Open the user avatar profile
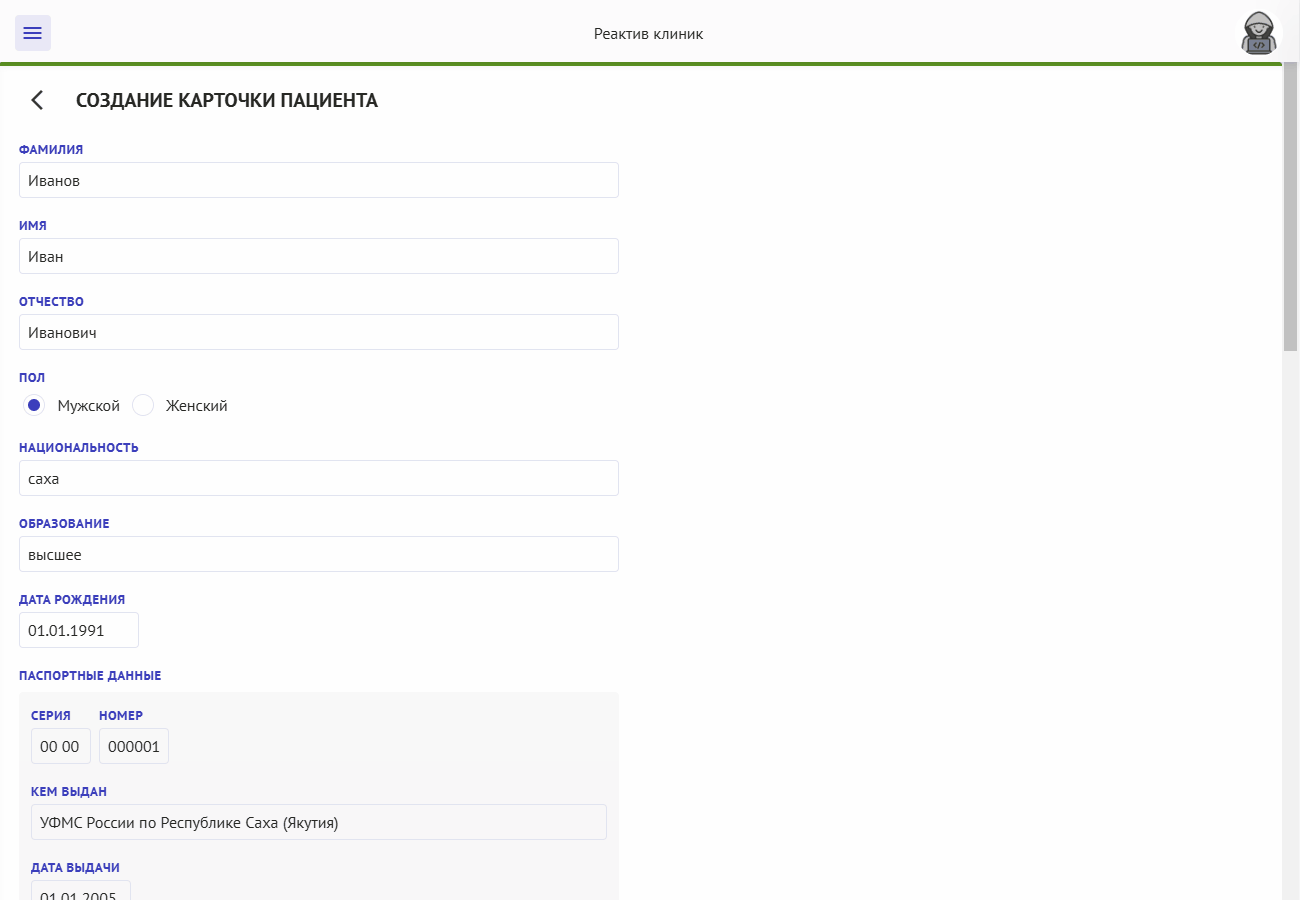 pos(1259,34)
